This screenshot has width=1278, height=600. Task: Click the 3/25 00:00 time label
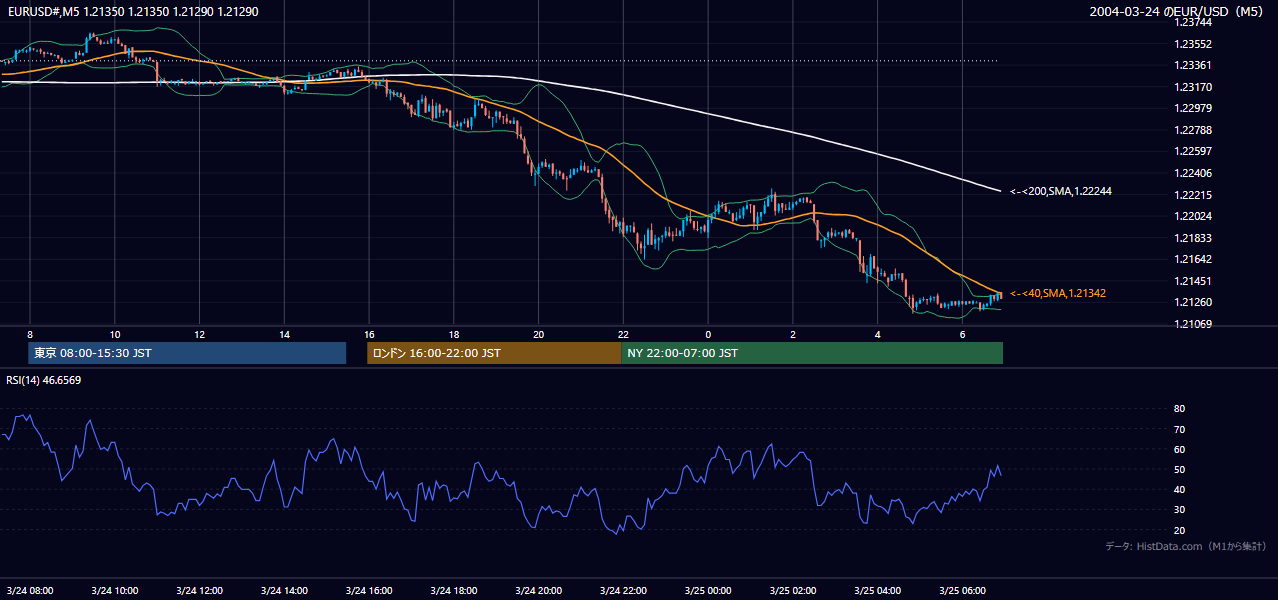pyautogui.click(x=708, y=591)
